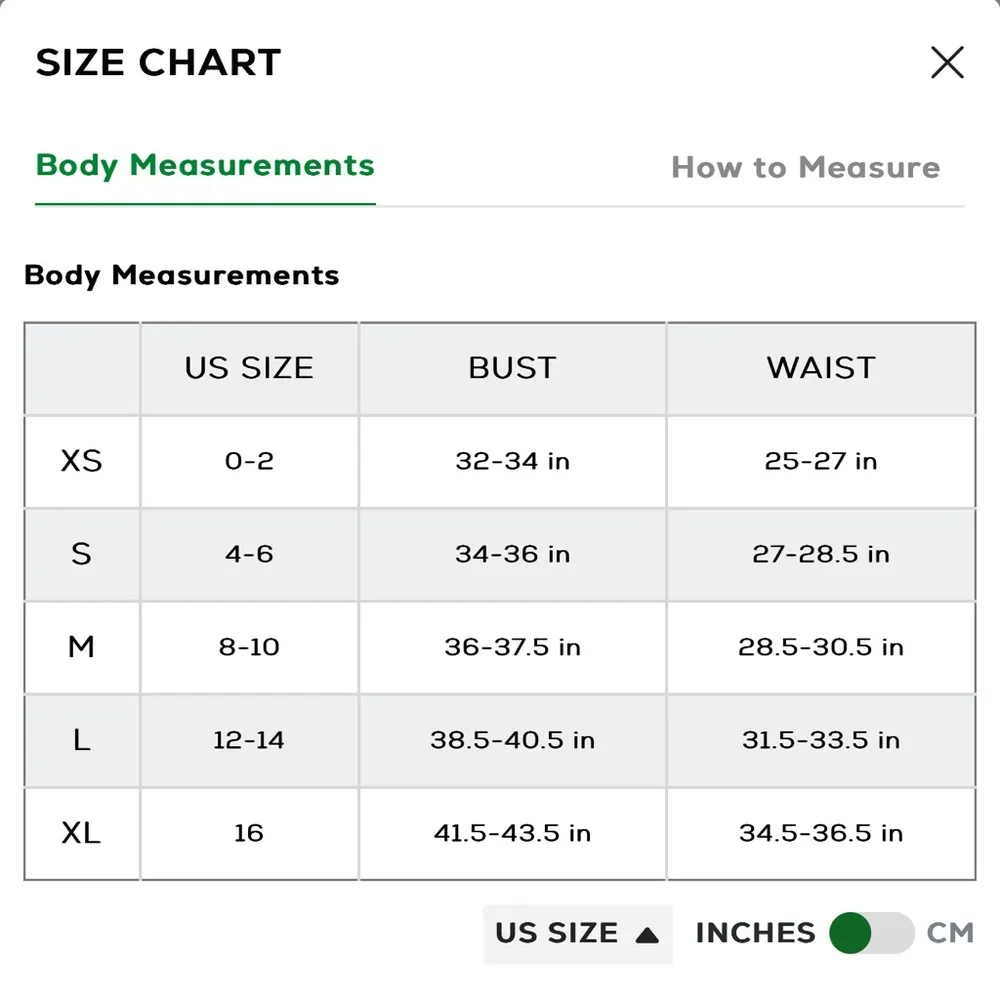Click the triangle arrow beside US SIZE
The width and height of the screenshot is (1000, 1000).
[647, 935]
